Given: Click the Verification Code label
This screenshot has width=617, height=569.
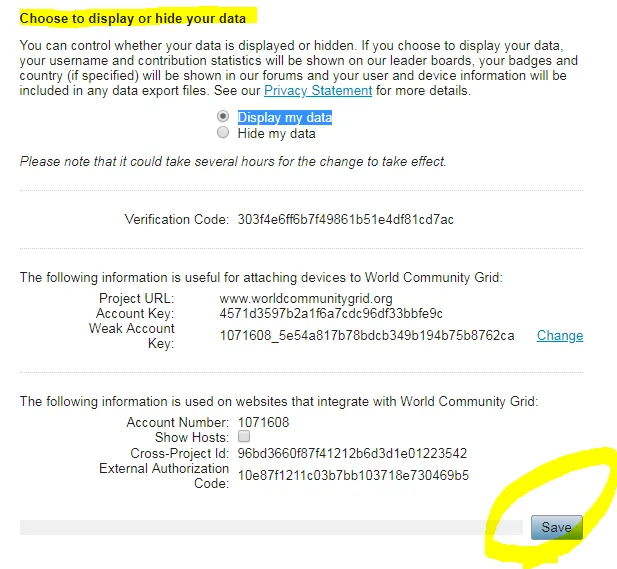Looking at the screenshot, I should 177,219.
